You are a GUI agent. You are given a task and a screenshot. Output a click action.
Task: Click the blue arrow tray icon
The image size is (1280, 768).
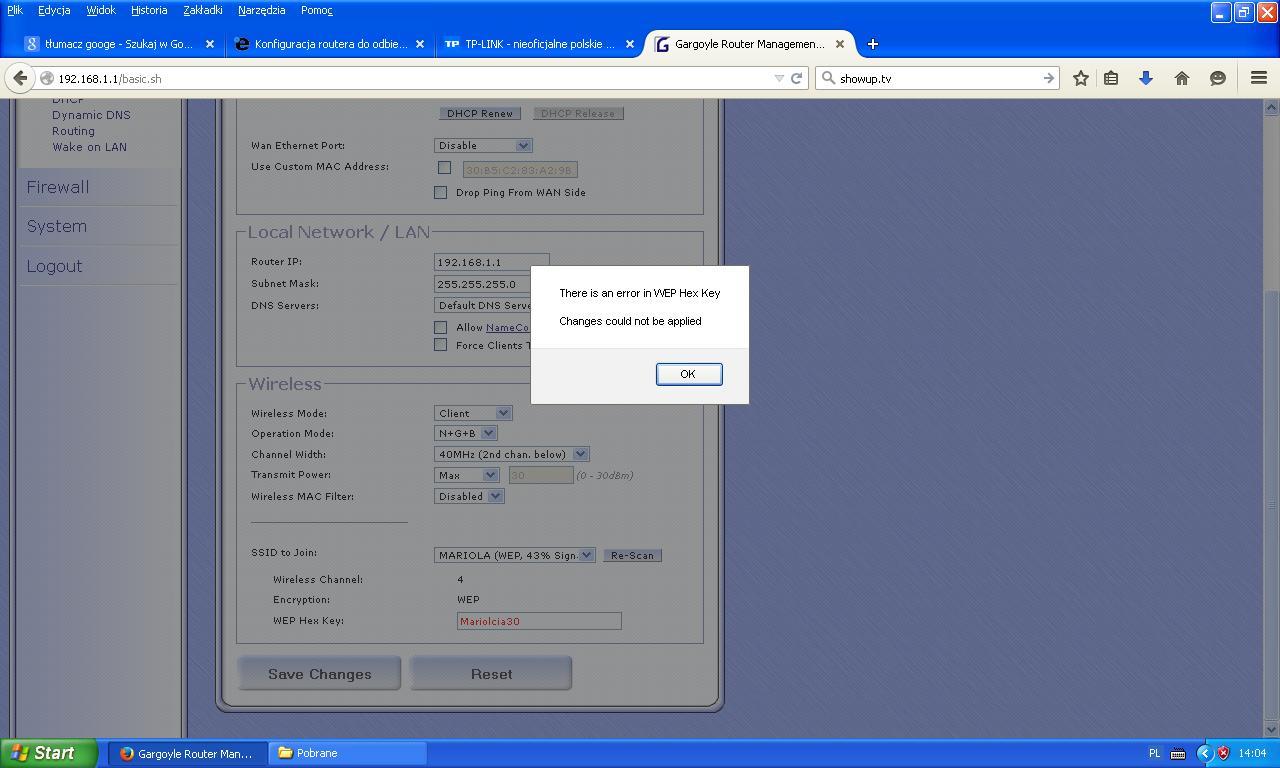(1204, 753)
